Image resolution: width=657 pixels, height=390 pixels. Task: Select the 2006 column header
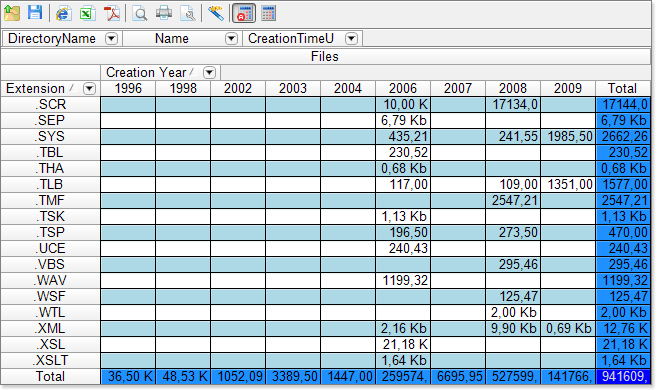click(x=403, y=88)
